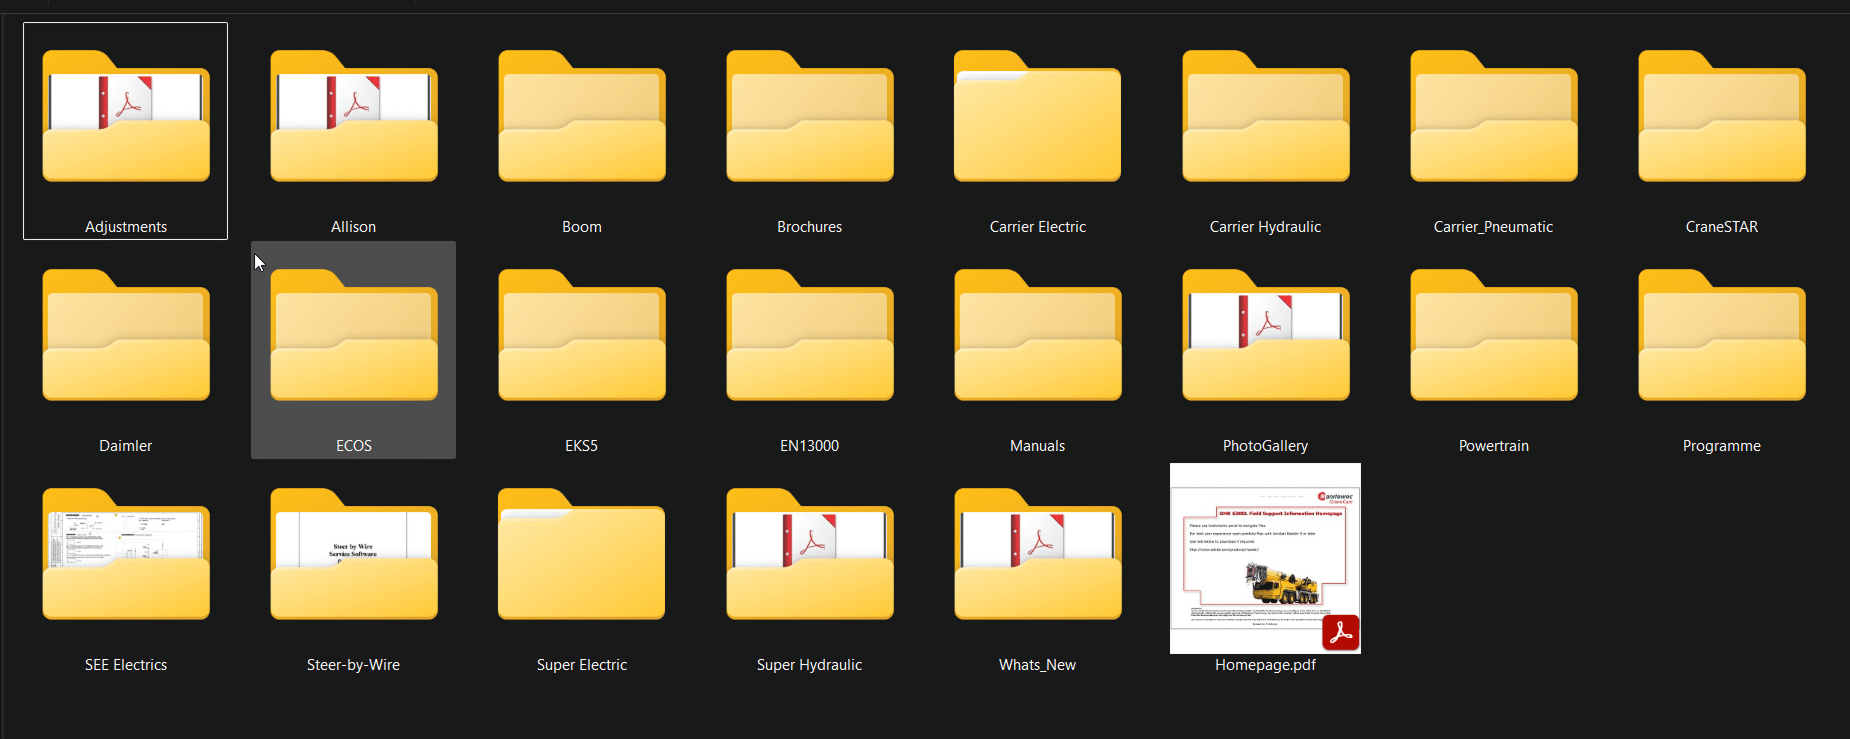Click the Manuals folder icon

[1038, 335]
